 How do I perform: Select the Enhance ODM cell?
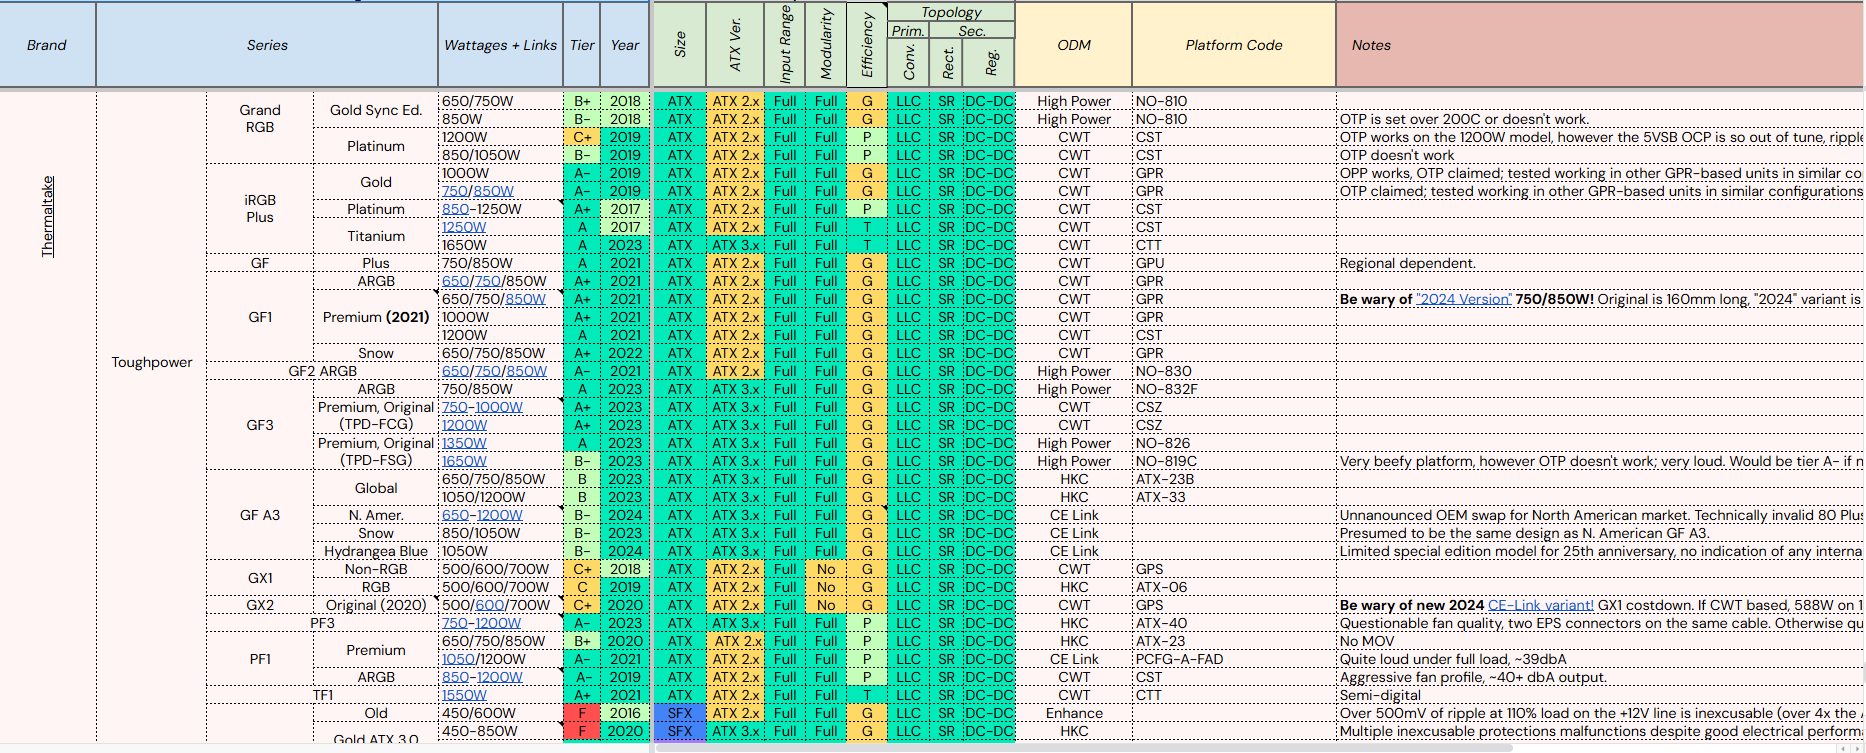pyautogui.click(x=1074, y=713)
